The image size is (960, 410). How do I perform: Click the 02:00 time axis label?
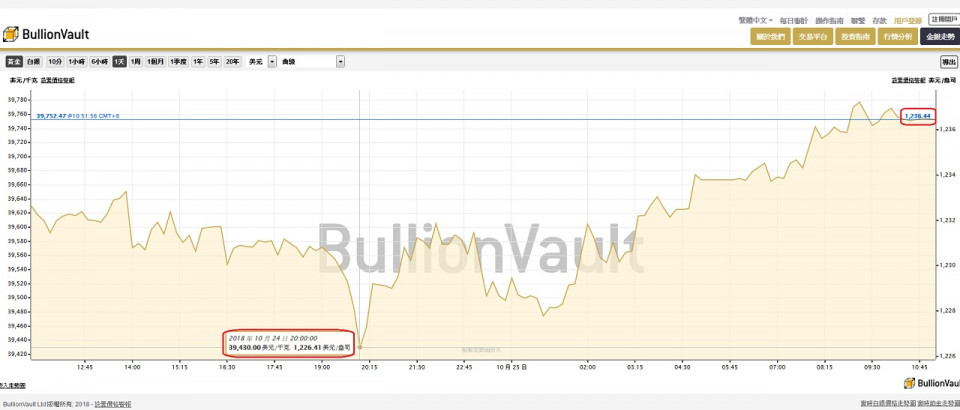coord(587,367)
